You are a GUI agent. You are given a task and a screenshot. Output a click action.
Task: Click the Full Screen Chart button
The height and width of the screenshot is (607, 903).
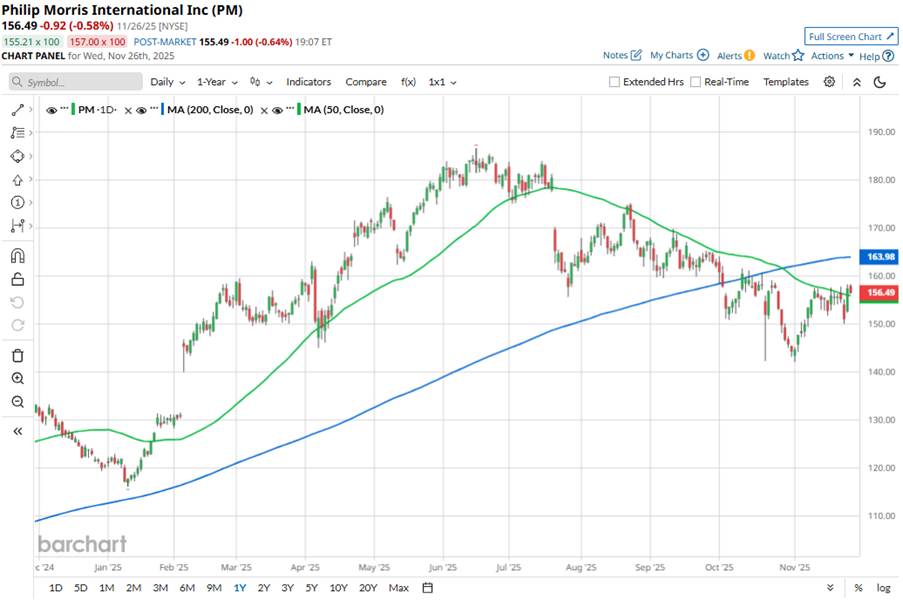click(848, 36)
